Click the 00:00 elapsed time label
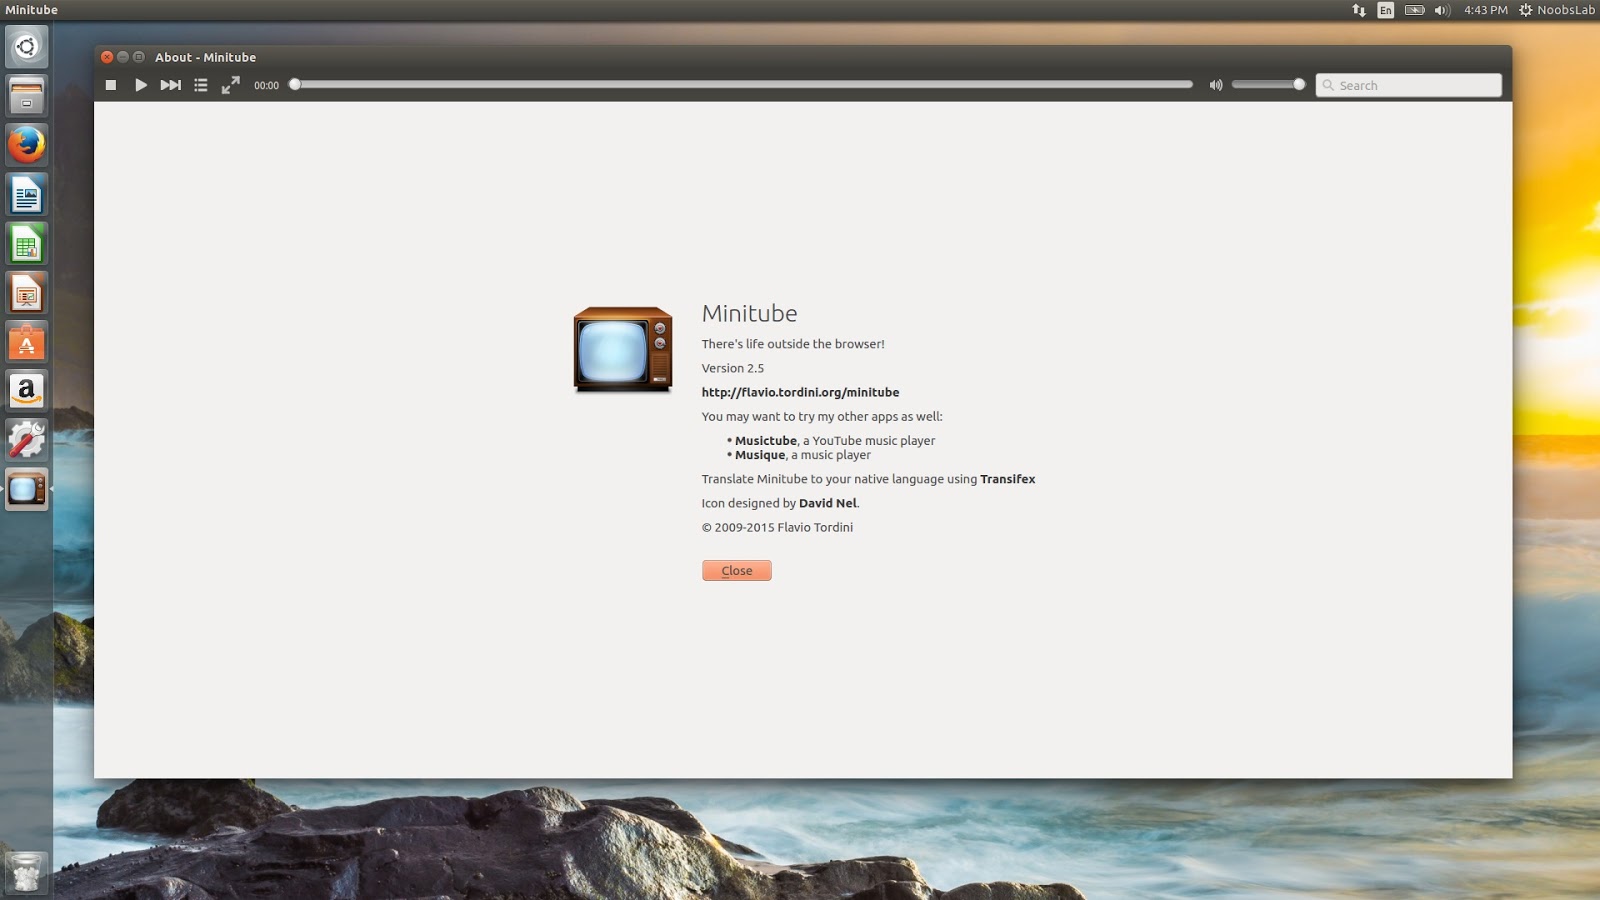 point(266,86)
